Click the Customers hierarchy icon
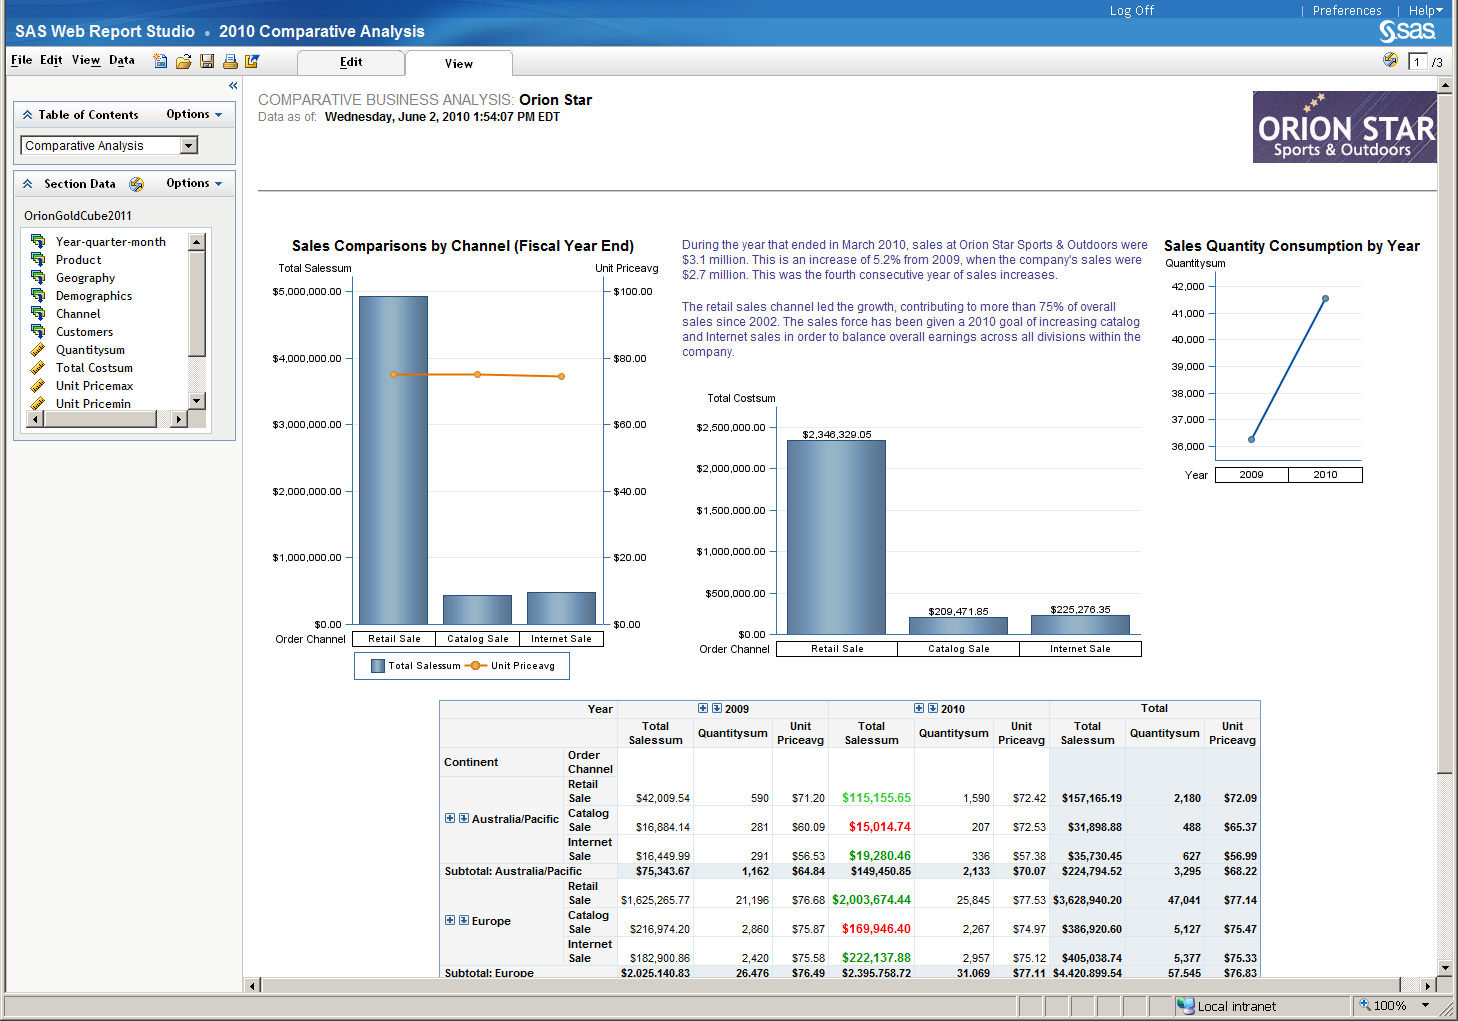Image resolution: width=1458 pixels, height=1021 pixels. [38, 331]
